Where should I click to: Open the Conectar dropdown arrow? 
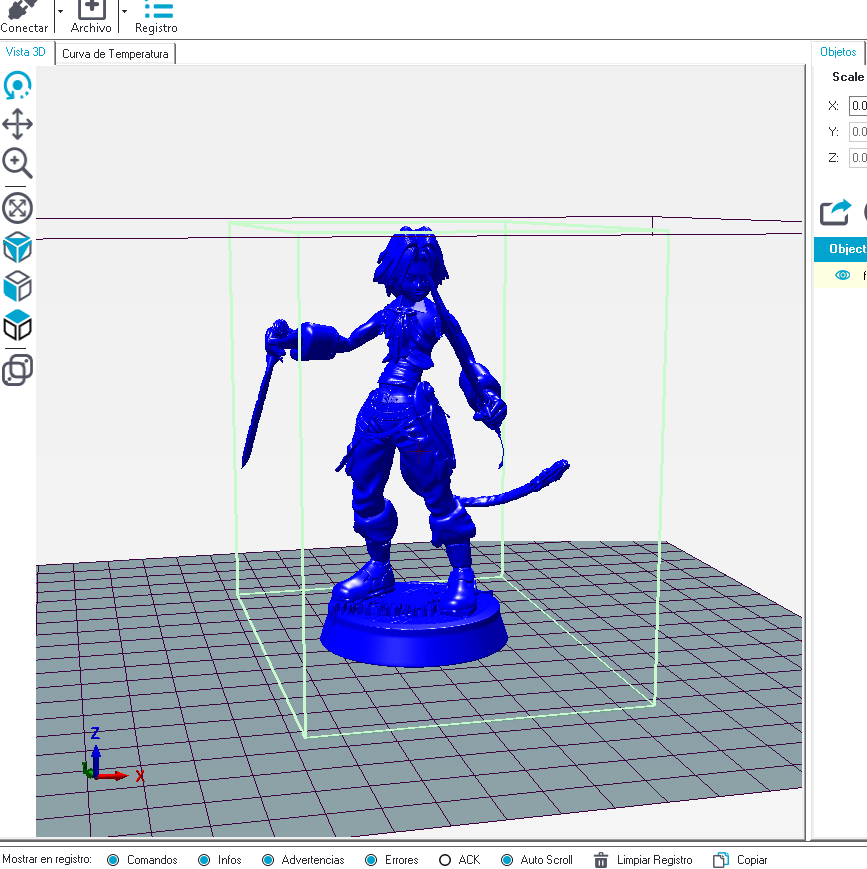(60, 10)
